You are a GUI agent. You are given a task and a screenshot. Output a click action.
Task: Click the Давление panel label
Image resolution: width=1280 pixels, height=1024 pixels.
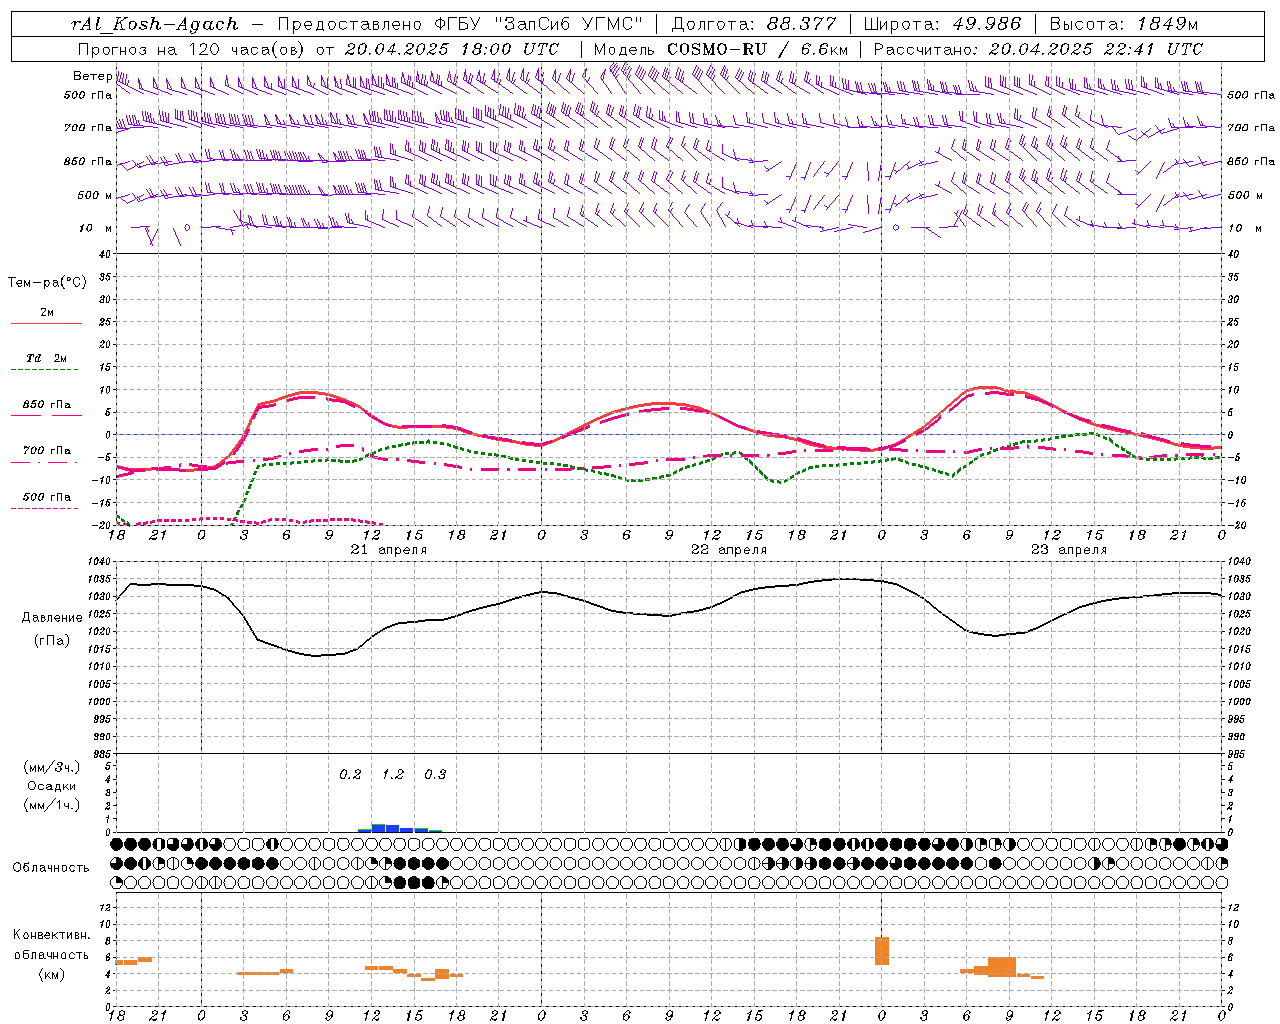[x=52, y=618]
